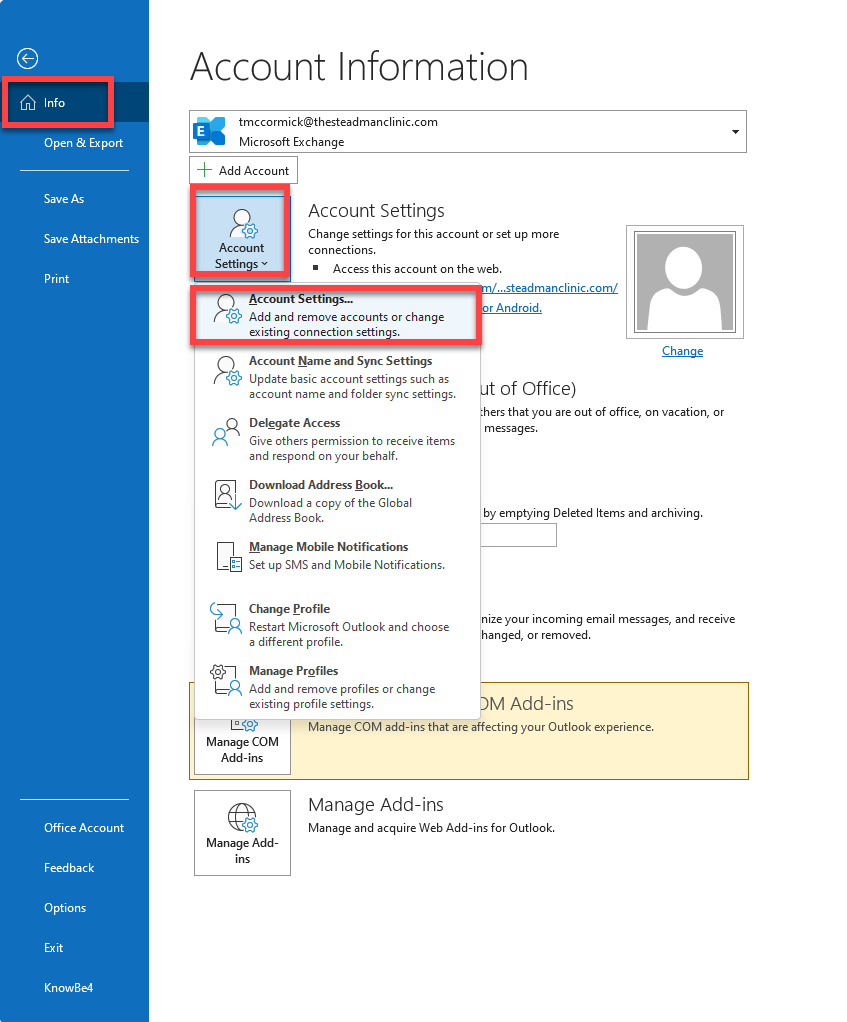Screen dimensions: 847x1022
Task: Click the Manage Add-ins globe icon
Action: tap(242, 817)
